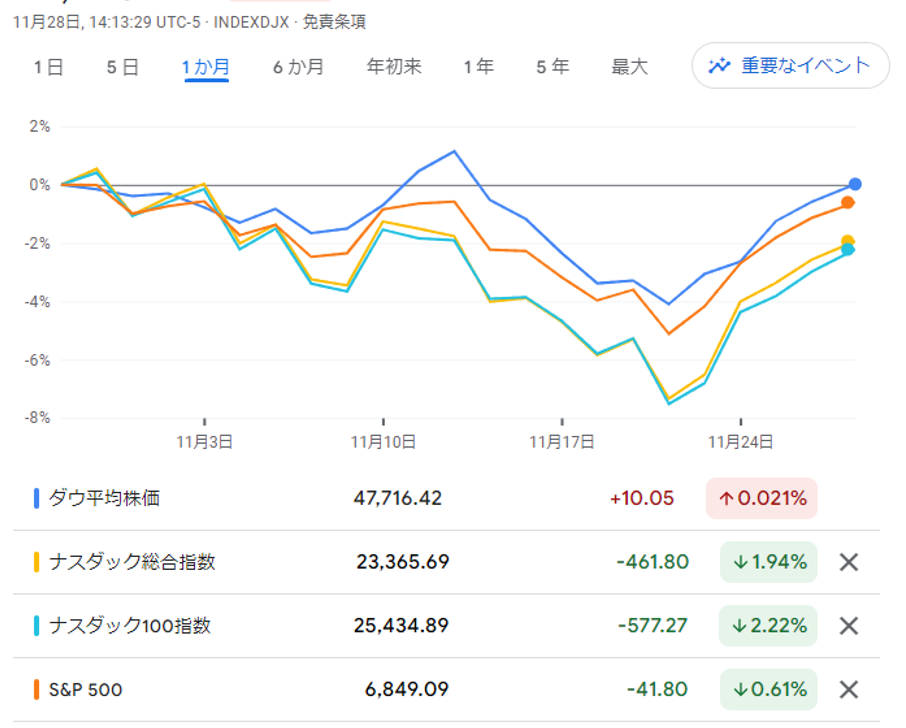Click the ↓2.22% change badge

coord(768,626)
